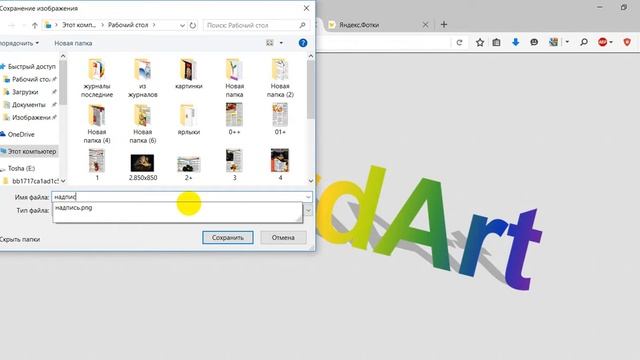This screenshot has width=640, height=360.
Task: Select the Новая папка (2) folder
Action: (280, 78)
